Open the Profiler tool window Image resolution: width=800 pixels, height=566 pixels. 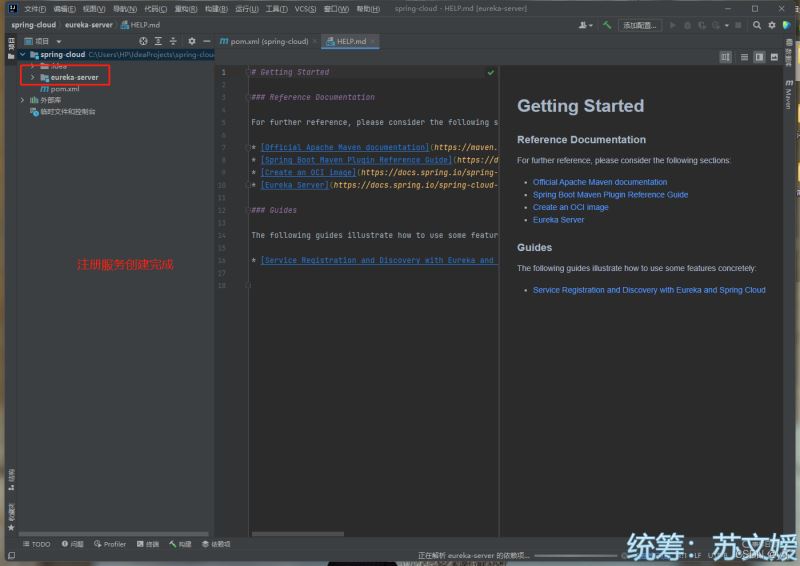click(110, 544)
